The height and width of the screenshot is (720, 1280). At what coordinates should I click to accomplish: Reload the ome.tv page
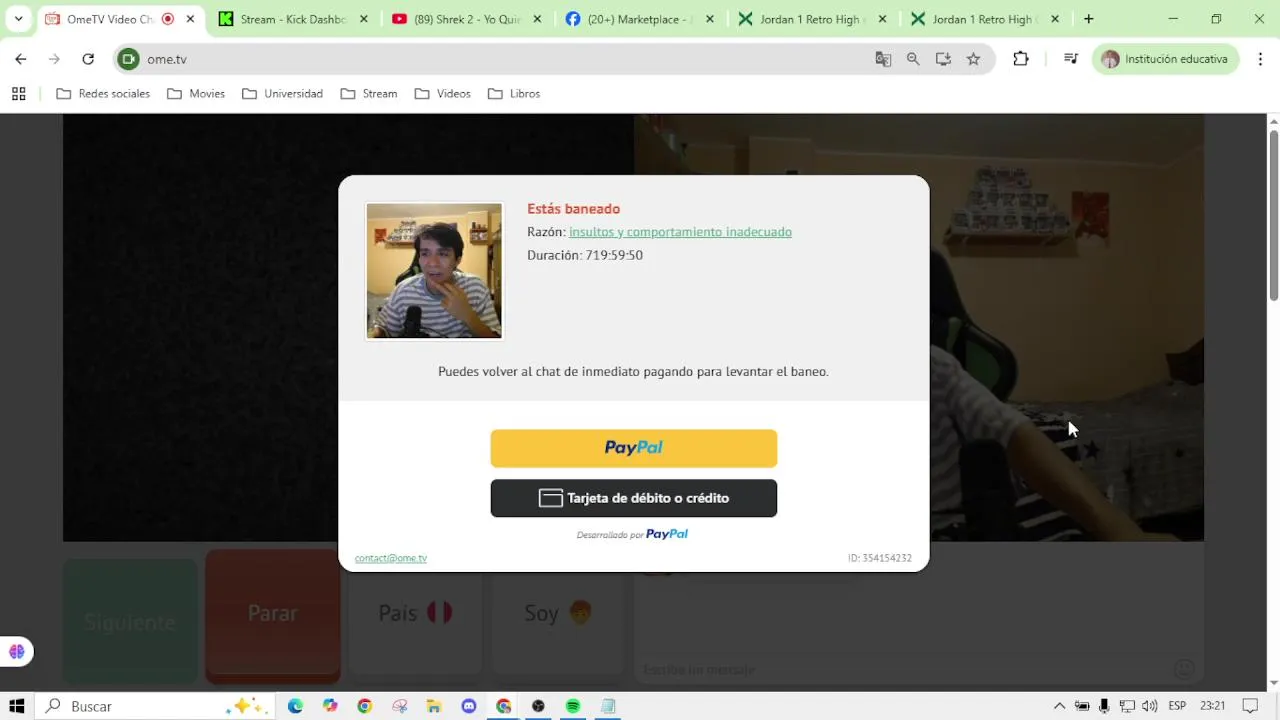(88, 59)
